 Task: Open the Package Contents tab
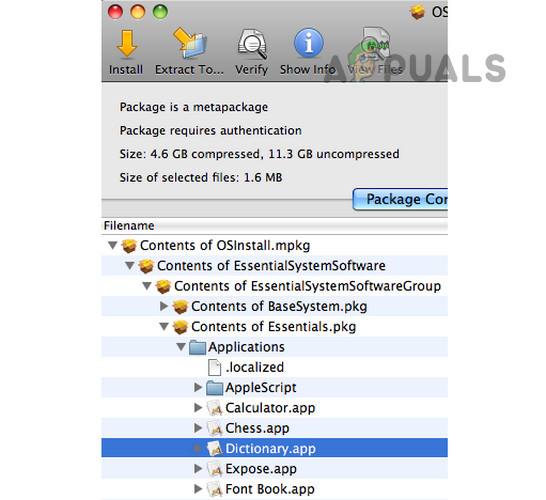point(400,200)
